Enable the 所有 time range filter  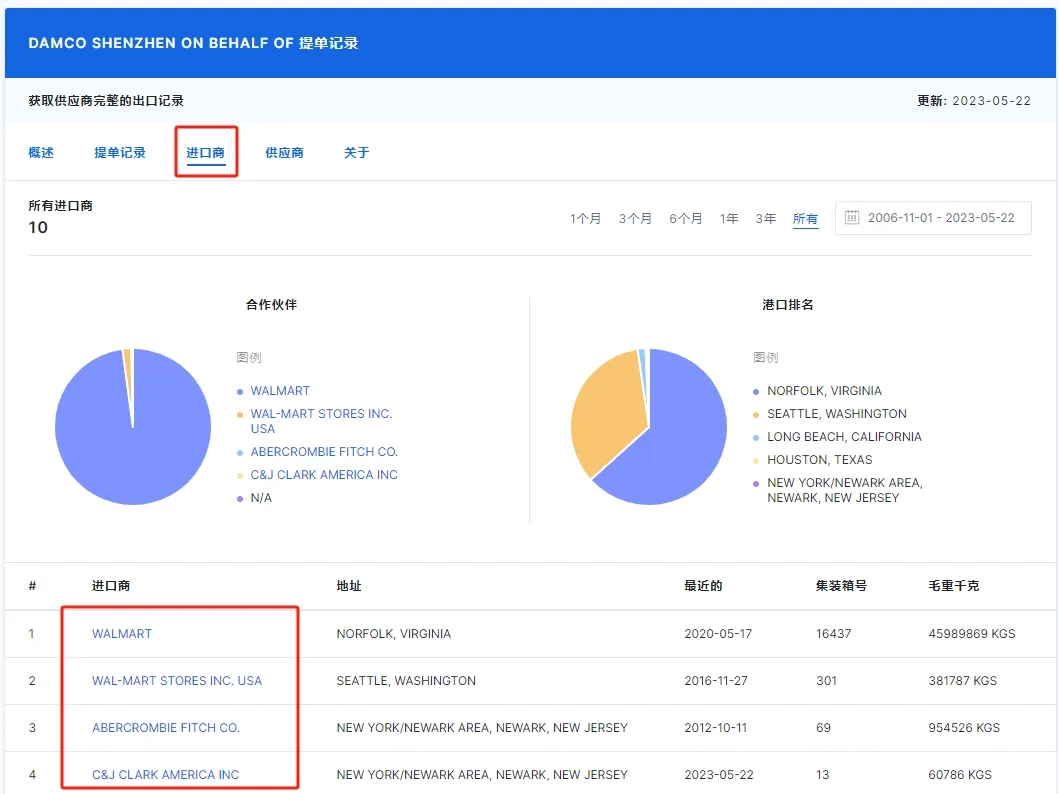[805, 218]
